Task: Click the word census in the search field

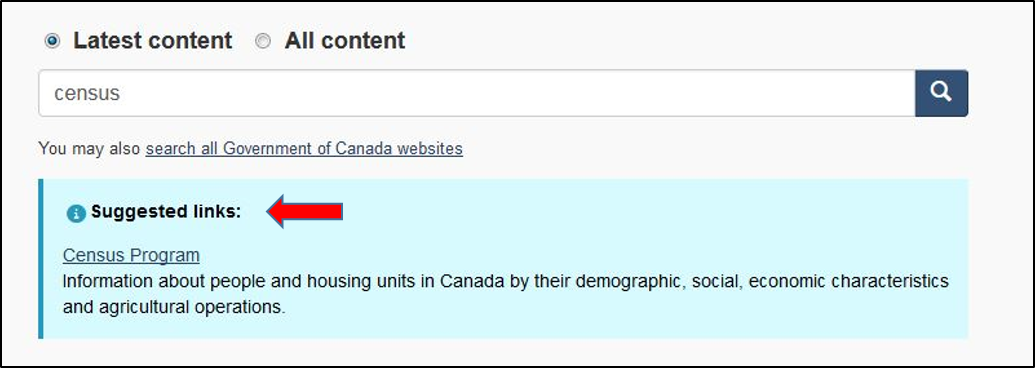Action: (x=87, y=94)
